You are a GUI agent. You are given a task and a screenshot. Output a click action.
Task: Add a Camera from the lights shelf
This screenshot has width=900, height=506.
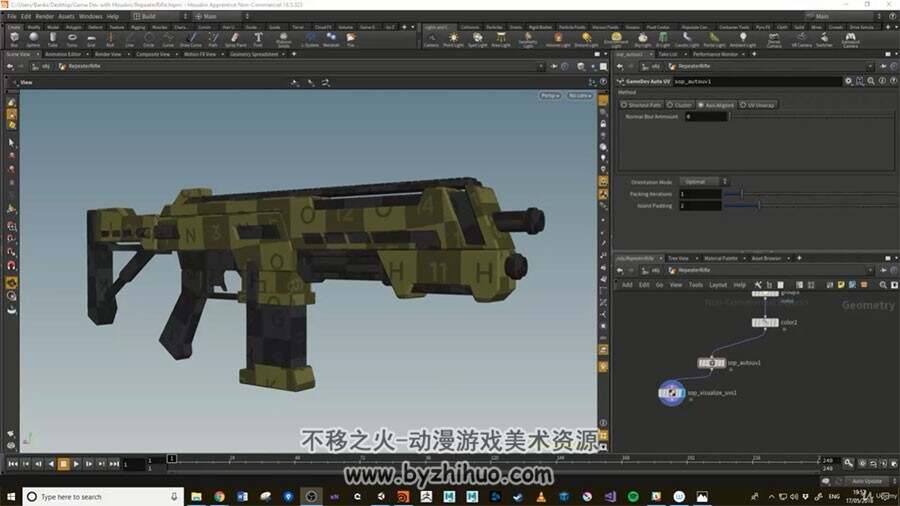[x=431, y=39]
